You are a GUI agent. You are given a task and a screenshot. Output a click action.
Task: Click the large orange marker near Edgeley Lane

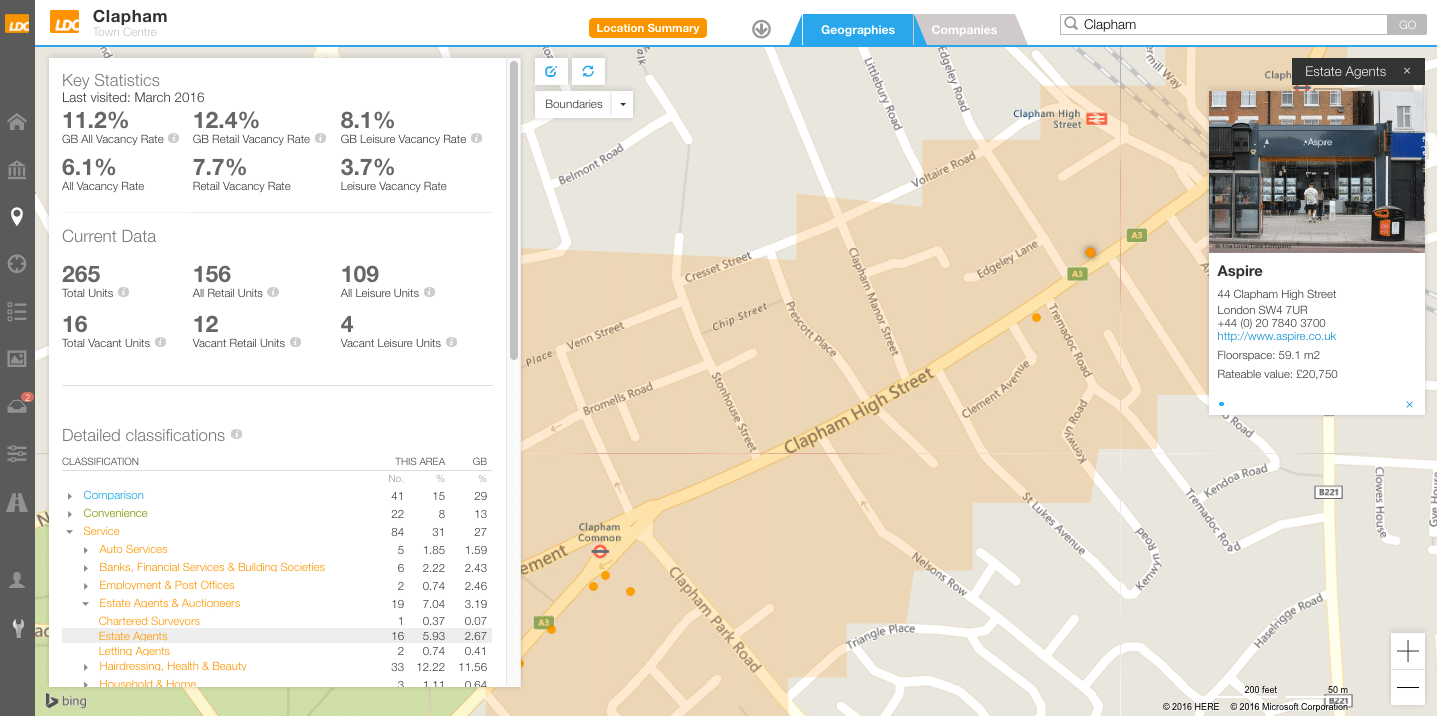(x=1090, y=253)
